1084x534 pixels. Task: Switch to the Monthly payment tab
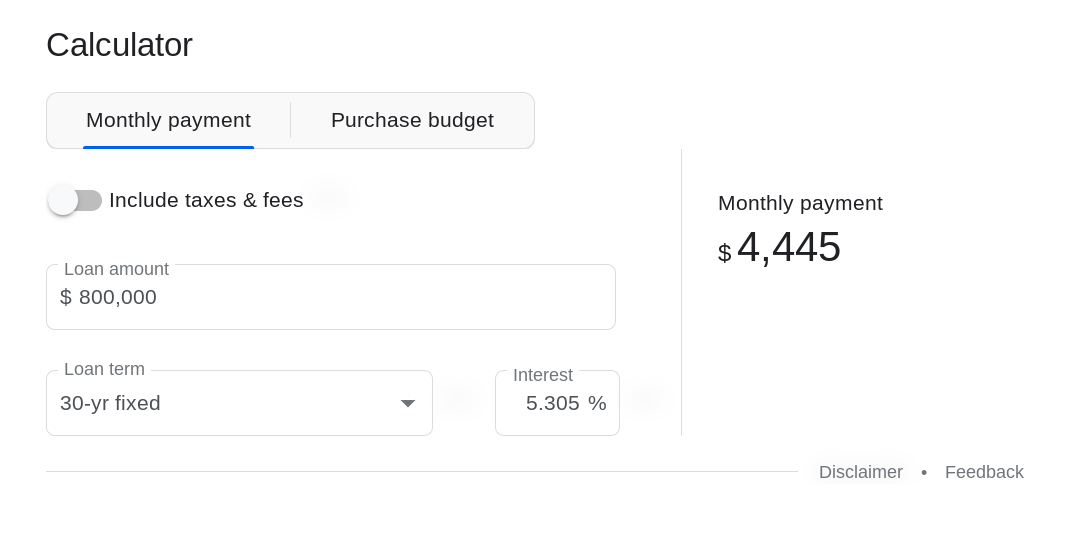[168, 120]
